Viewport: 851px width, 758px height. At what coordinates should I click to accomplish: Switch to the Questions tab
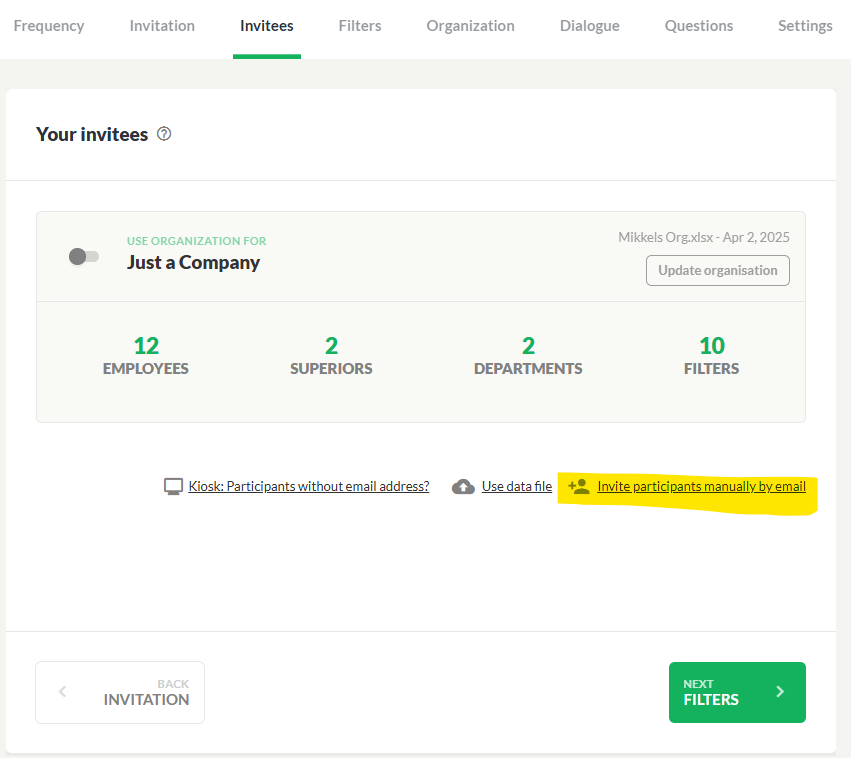698,26
